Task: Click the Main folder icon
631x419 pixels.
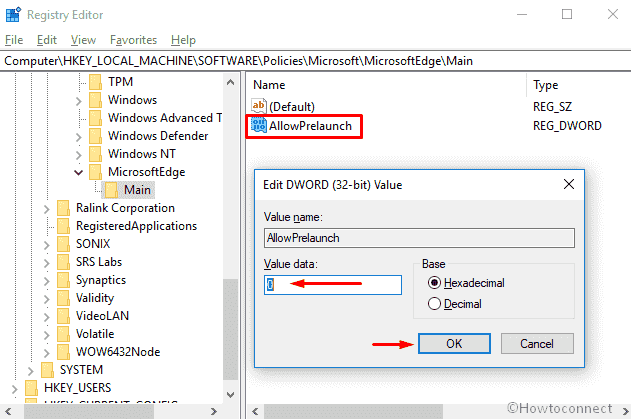Action: coord(111,190)
